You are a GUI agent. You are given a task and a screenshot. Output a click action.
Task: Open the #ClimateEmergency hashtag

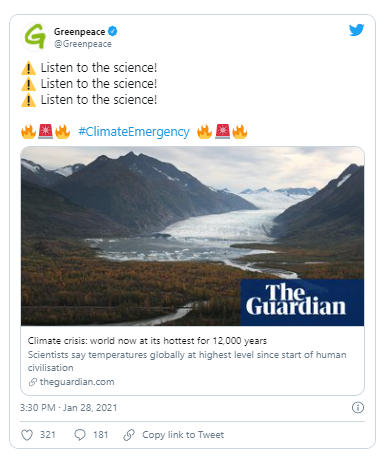click(x=134, y=132)
